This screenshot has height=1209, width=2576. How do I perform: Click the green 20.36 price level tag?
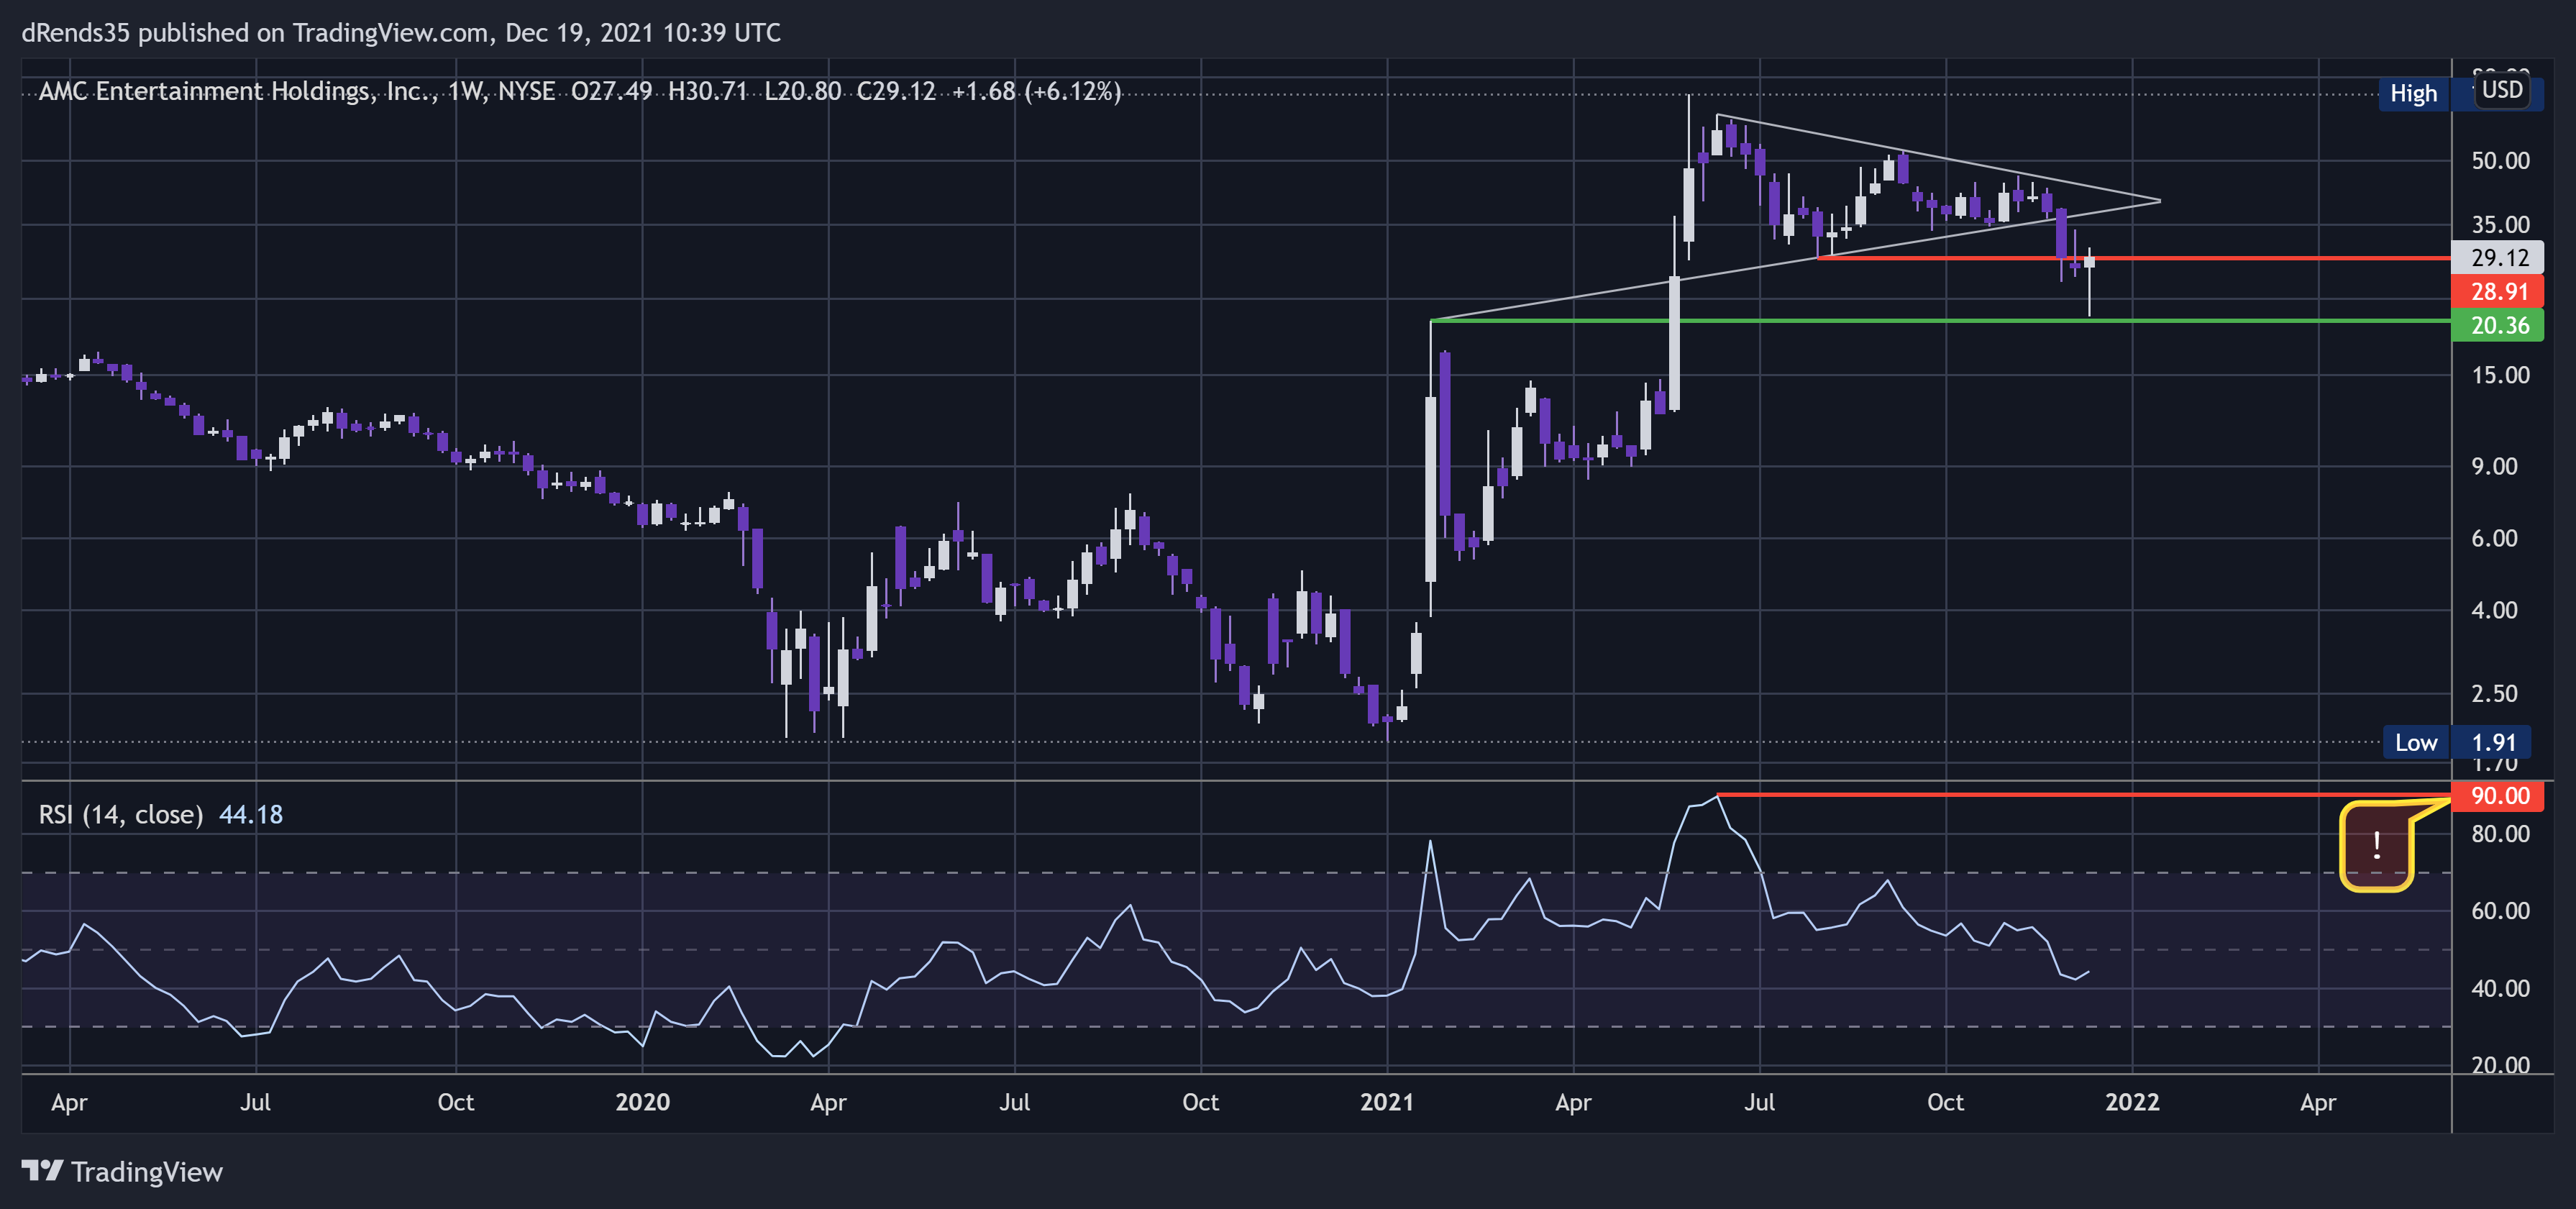pyautogui.click(x=2498, y=325)
